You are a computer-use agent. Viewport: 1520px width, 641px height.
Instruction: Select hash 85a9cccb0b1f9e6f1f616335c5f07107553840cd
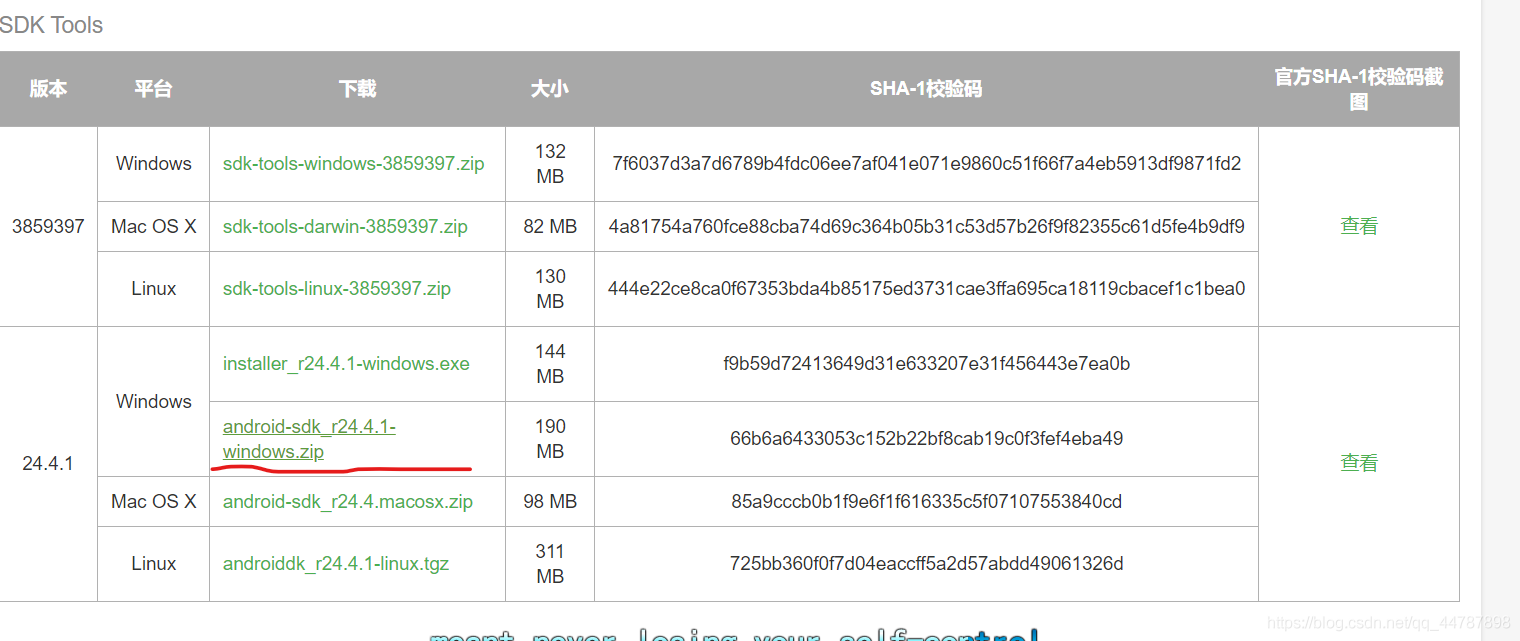[x=926, y=501]
